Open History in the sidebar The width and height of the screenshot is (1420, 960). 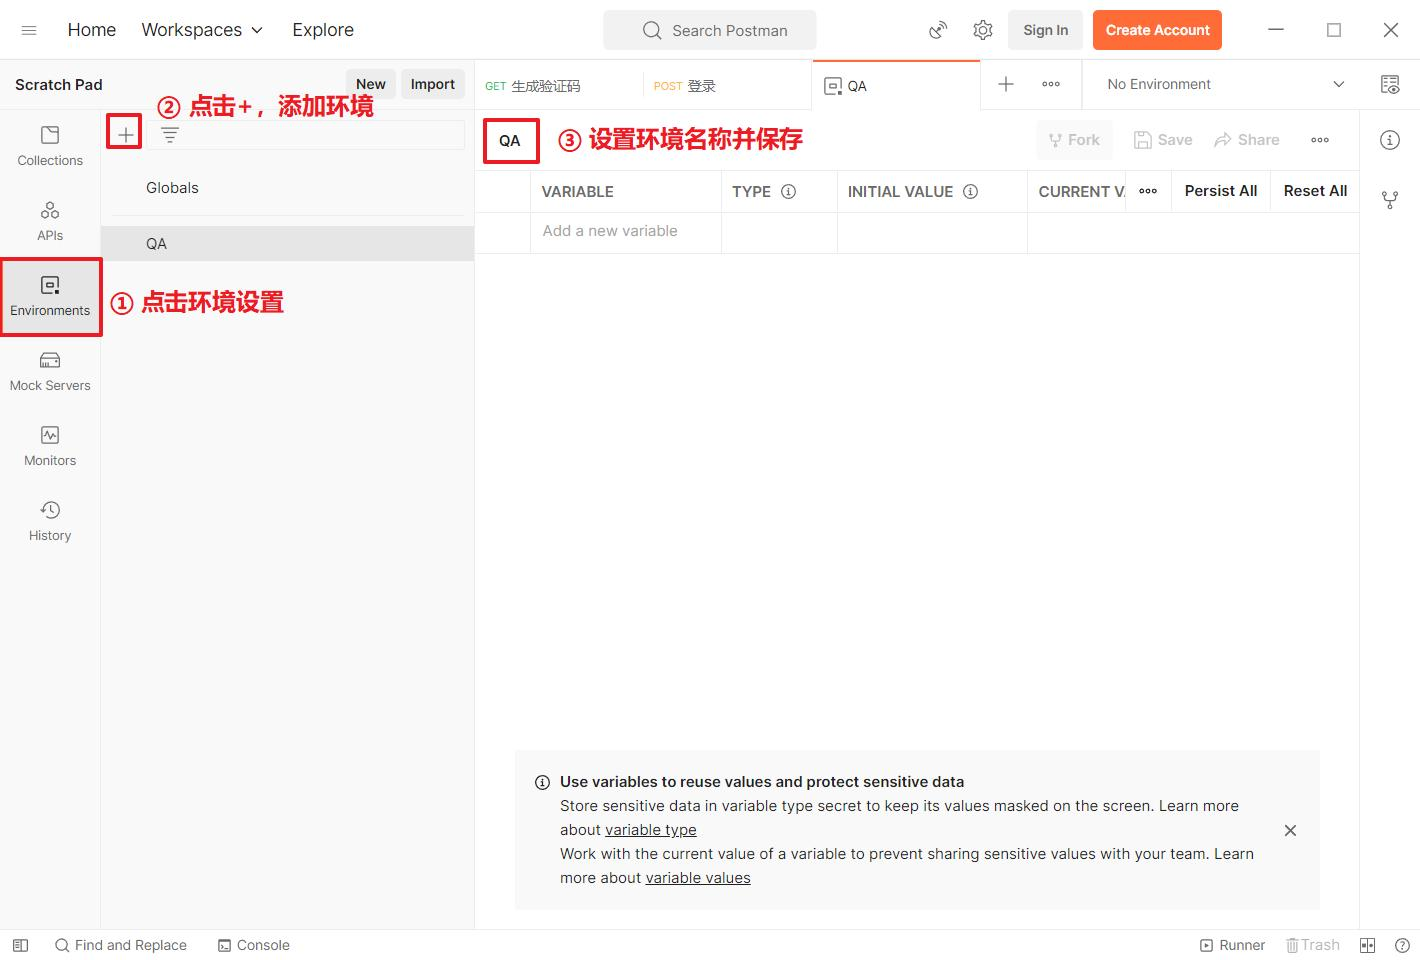pyautogui.click(x=50, y=521)
